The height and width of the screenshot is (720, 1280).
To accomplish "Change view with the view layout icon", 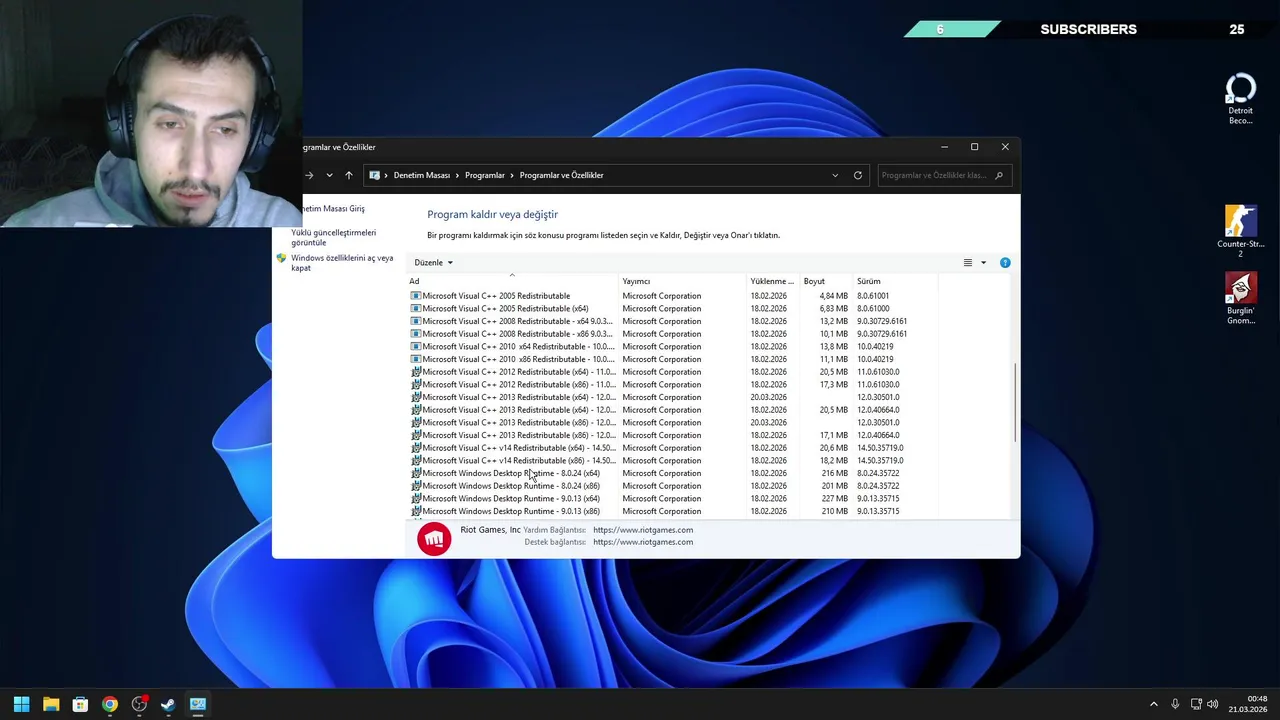I will tap(968, 263).
